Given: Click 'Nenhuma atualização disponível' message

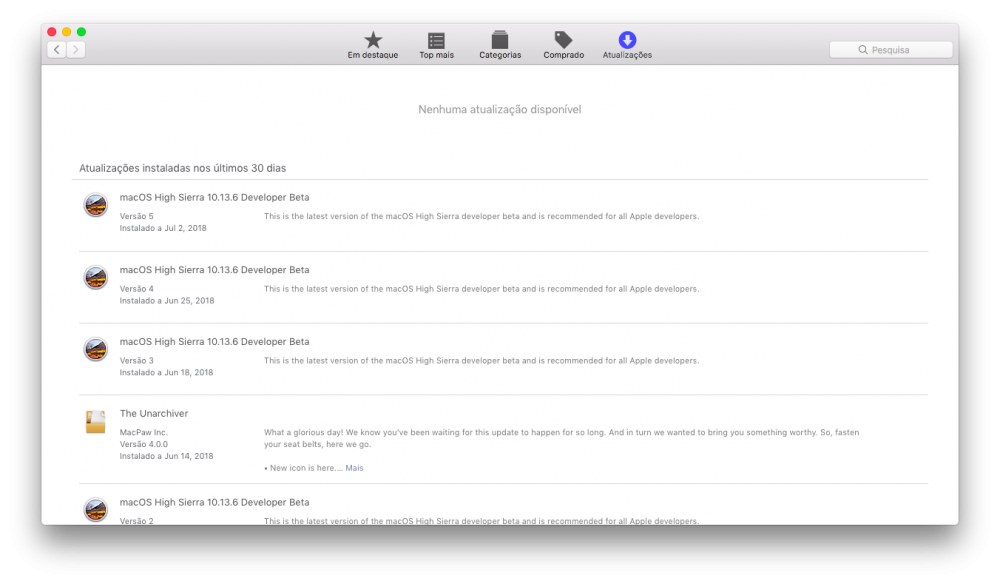Looking at the screenshot, I should (x=500, y=110).
